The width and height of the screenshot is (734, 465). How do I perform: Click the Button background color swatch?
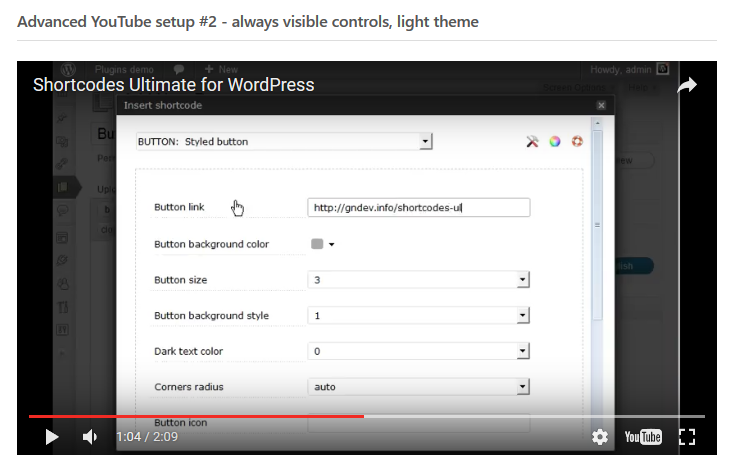coord(318,244)
